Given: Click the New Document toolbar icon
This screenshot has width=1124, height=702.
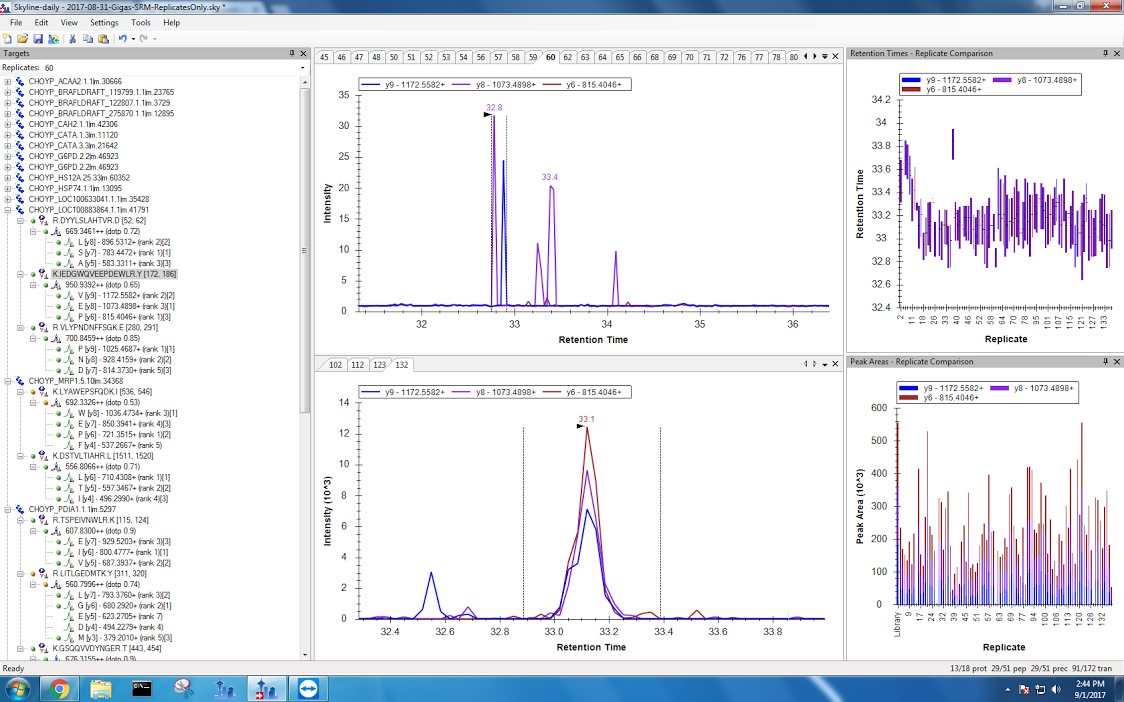Looking at the screenshot, I should pyautogui.click(x=8, y=38).
